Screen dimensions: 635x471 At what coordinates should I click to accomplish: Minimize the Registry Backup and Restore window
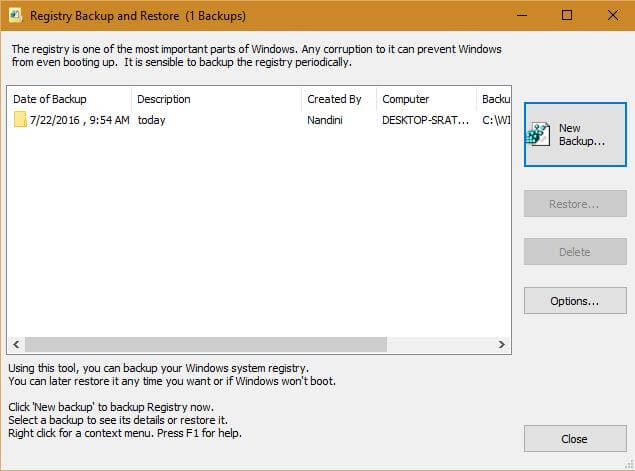[522, 15]
